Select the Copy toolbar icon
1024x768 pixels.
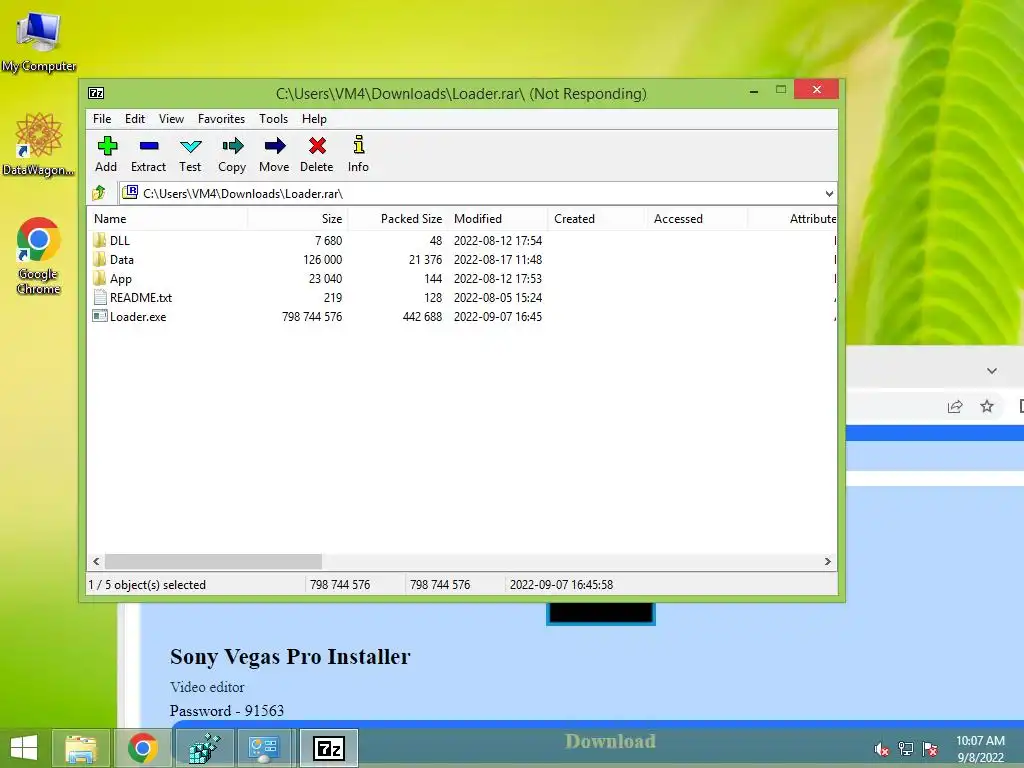[x=232, y=146]
